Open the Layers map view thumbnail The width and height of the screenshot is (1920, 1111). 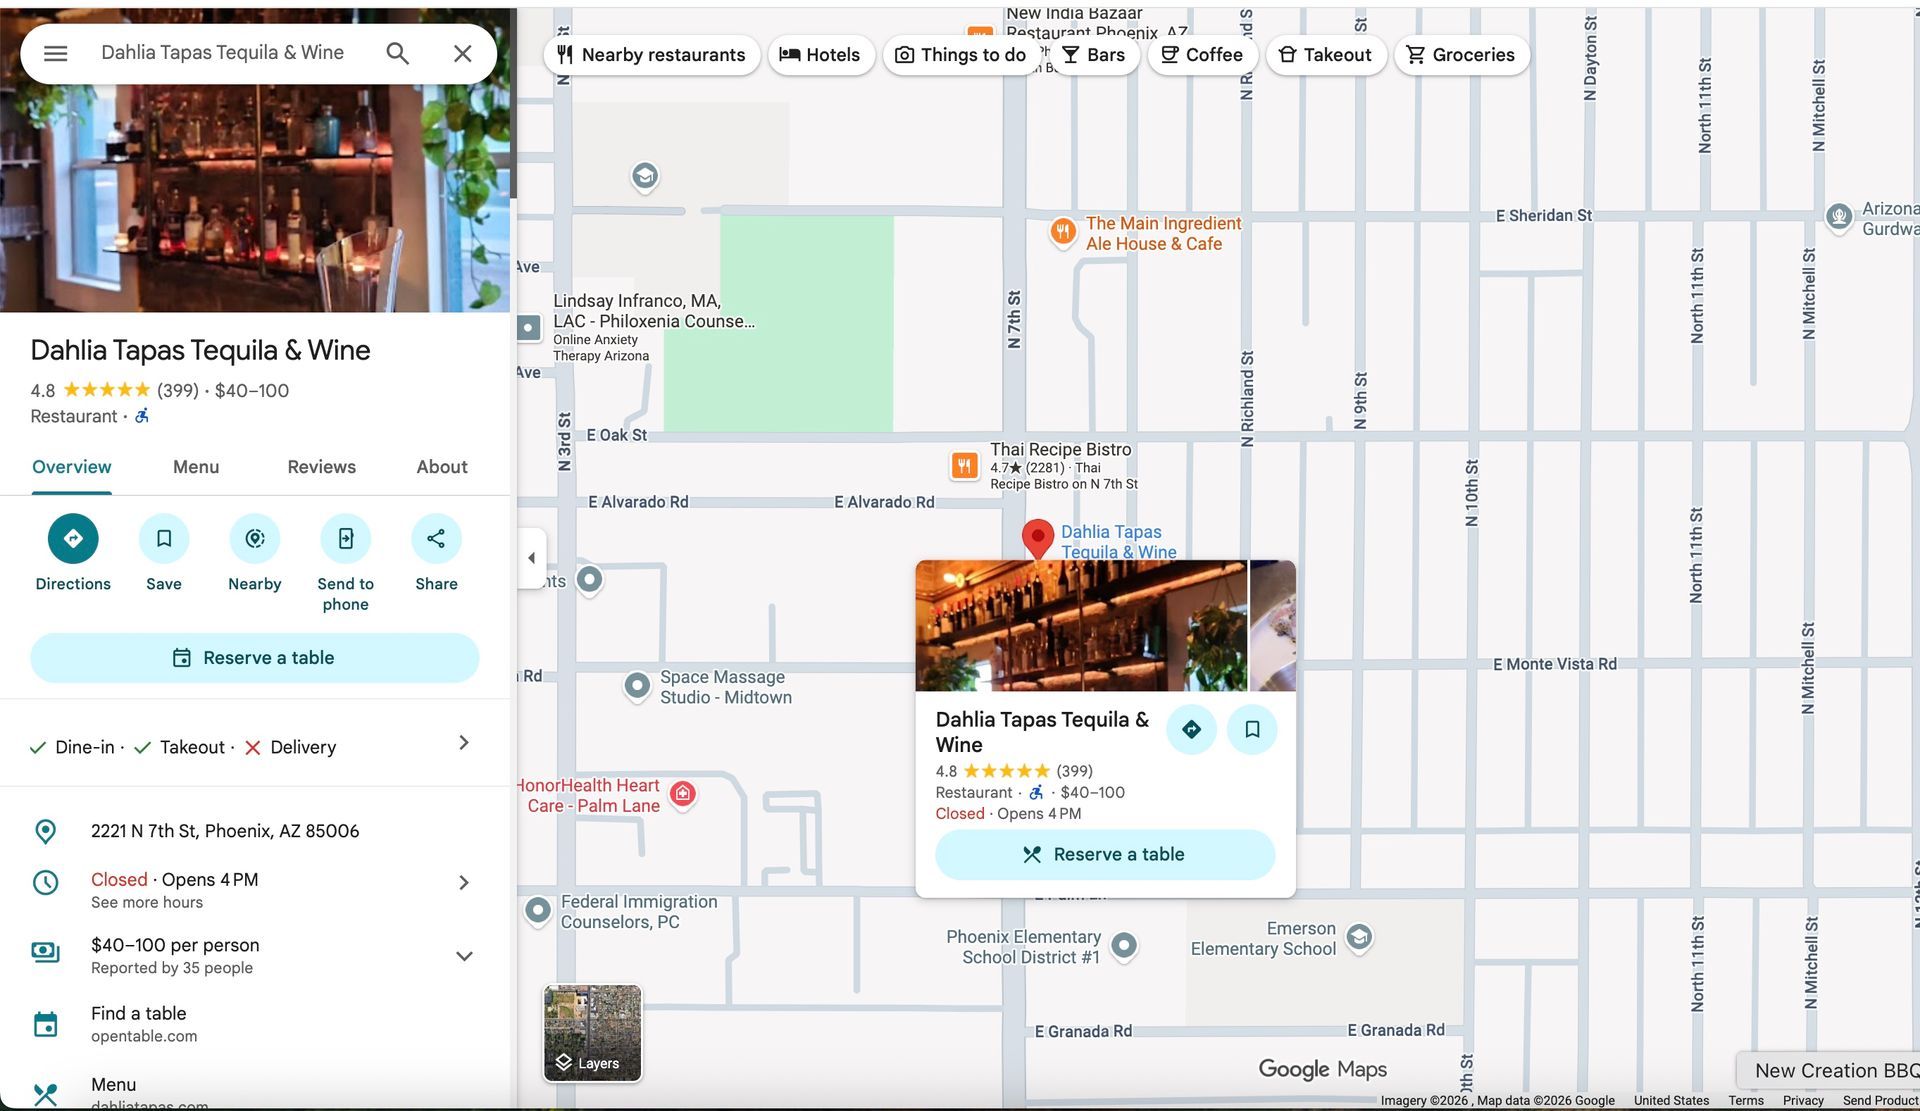click(593, 1033)
